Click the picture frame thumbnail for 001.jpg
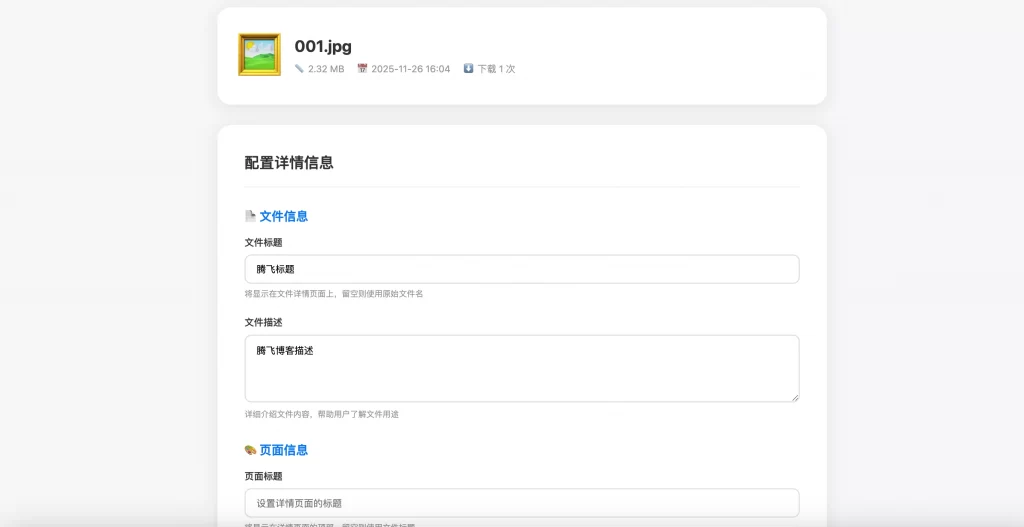The width and height of the screenshot is (1024, 527). point(259,55)
